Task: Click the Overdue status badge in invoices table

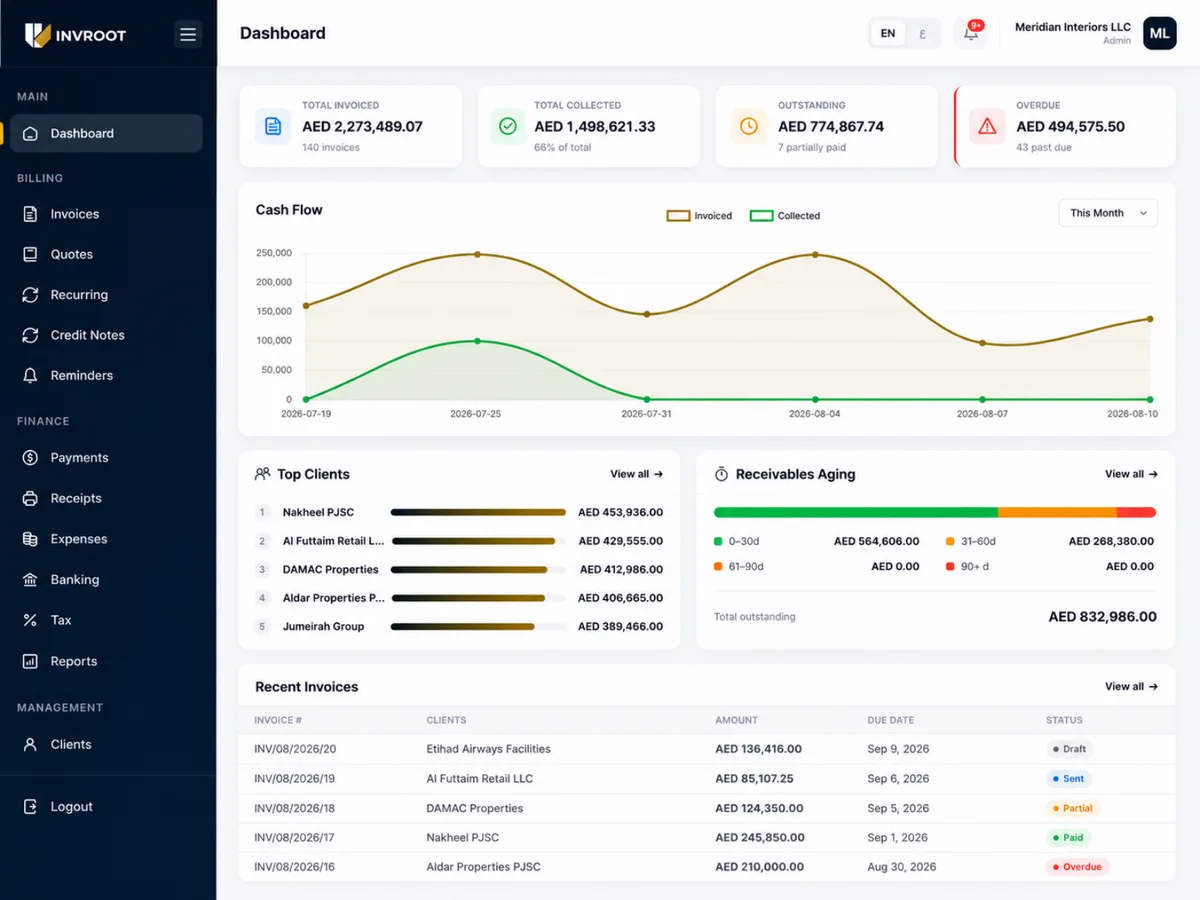Action: [1077, 867]
